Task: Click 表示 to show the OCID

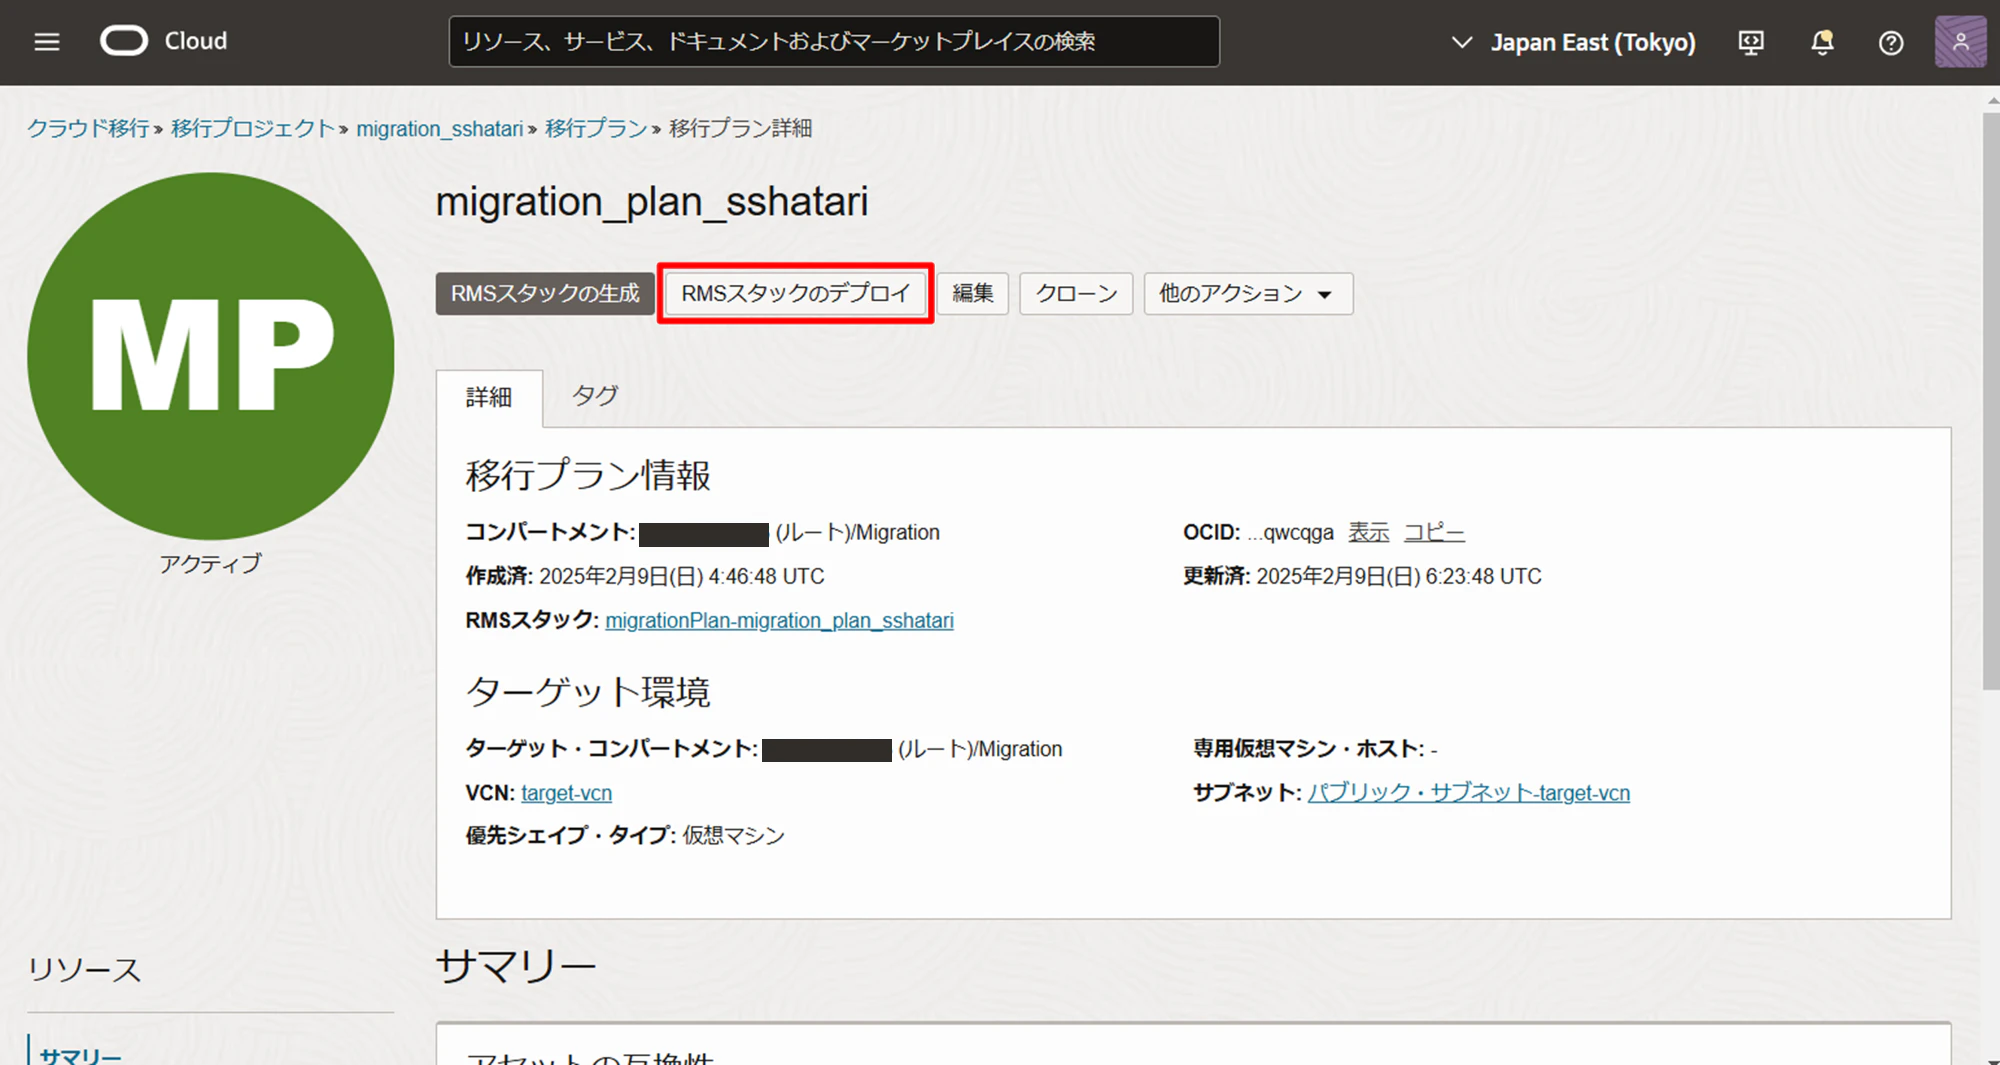Action: (1368, 532)
